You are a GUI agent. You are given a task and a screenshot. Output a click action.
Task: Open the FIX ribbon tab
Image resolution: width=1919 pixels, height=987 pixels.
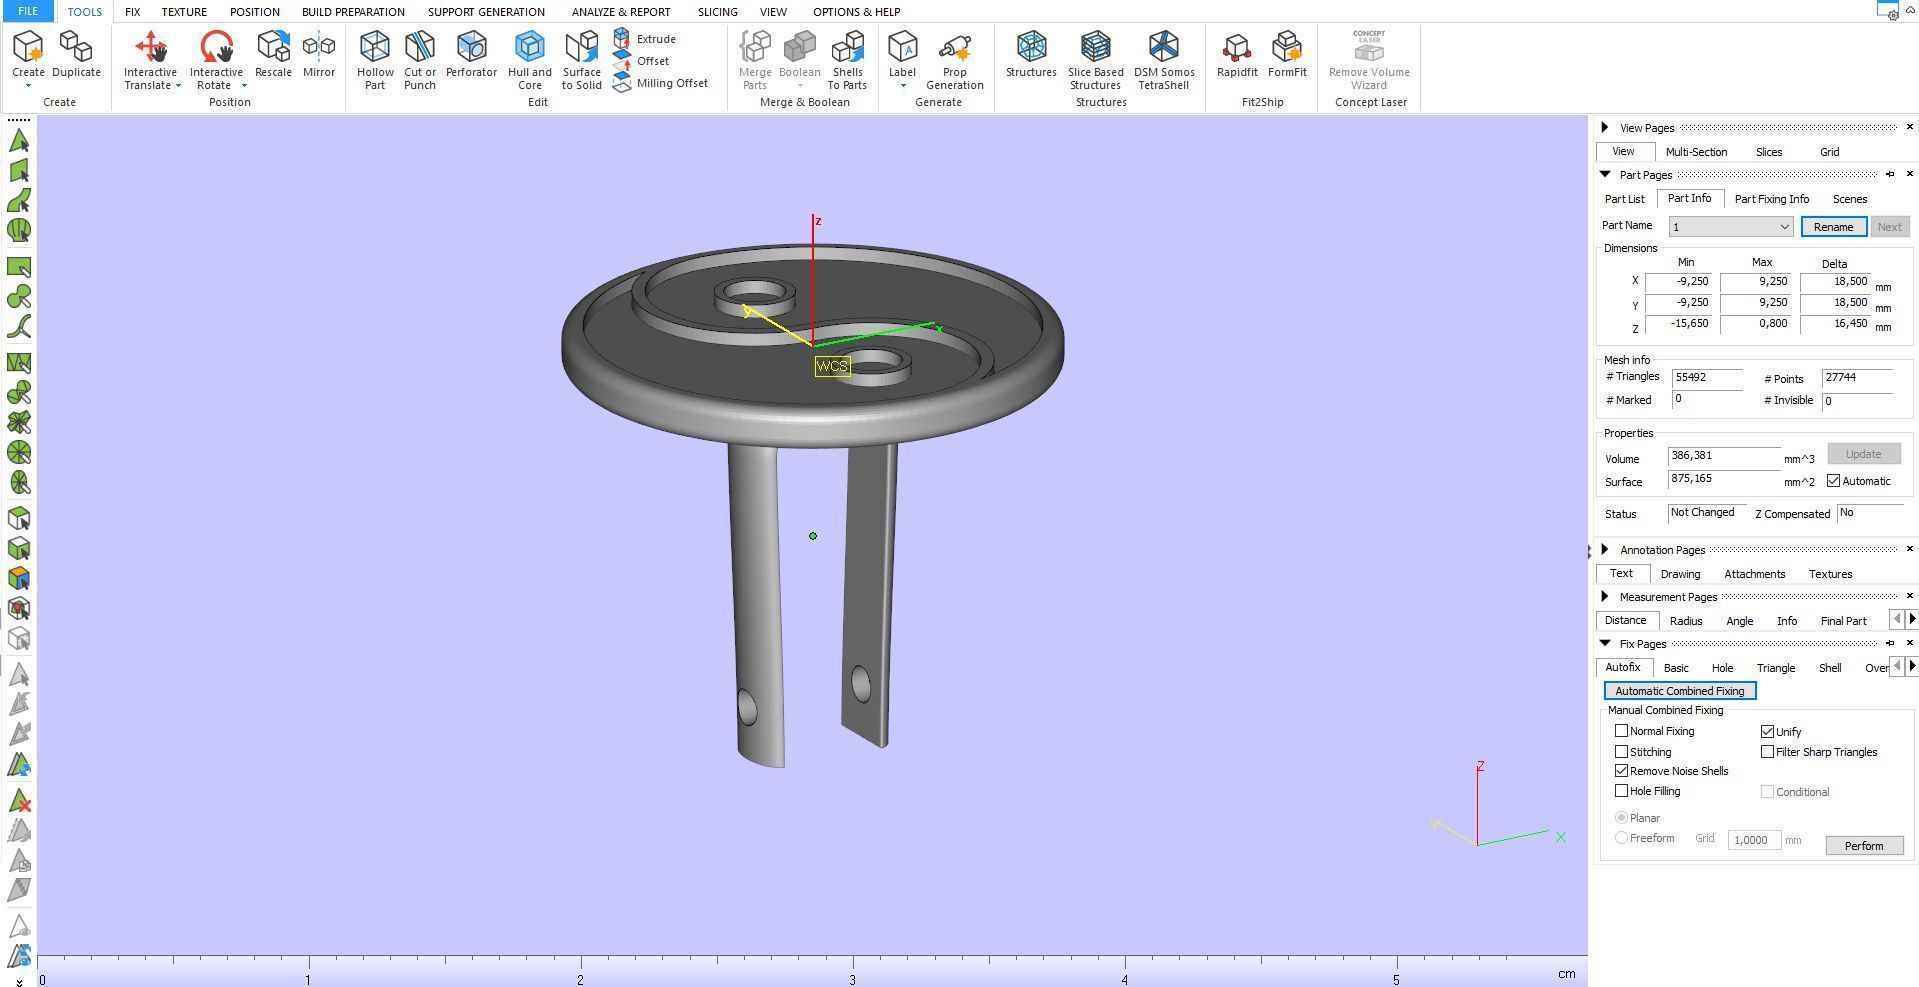coord(132,12)
